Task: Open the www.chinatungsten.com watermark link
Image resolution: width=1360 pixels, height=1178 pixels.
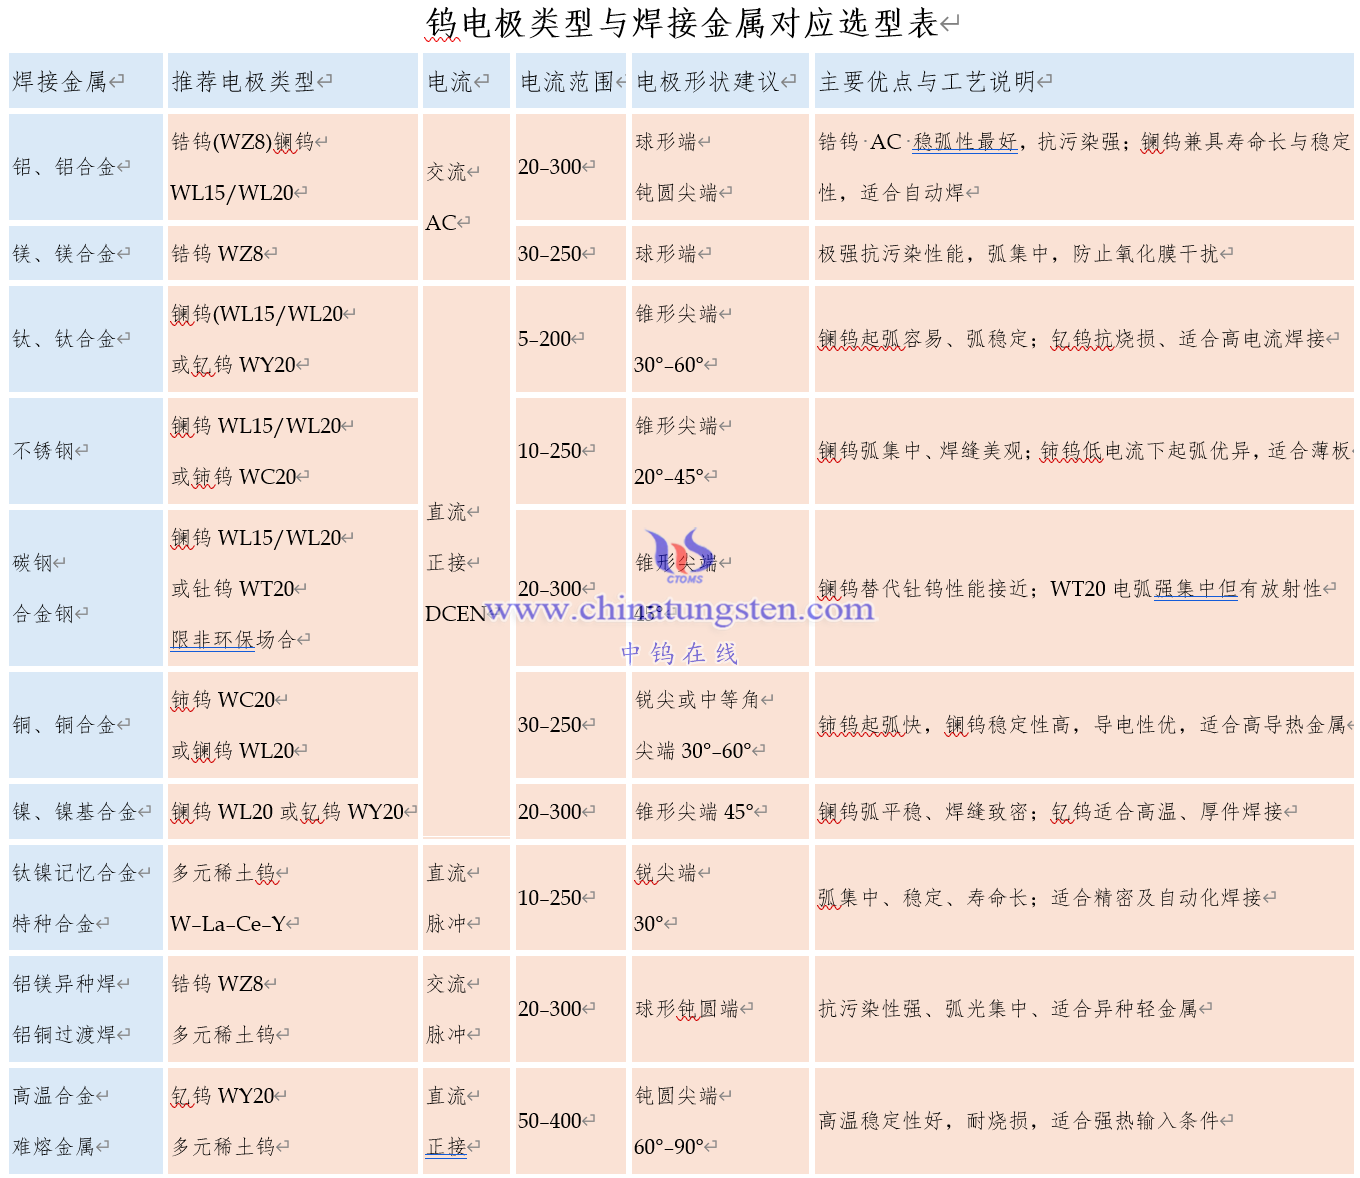Action: pyautogui.click(x=679, y=609)
